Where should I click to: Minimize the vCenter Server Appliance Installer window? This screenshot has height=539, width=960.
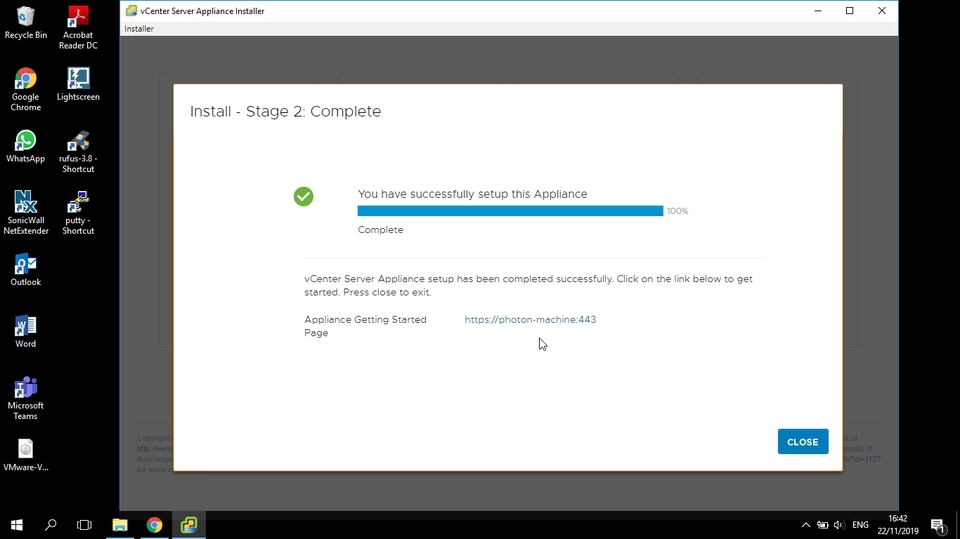[x=818, y=10]
